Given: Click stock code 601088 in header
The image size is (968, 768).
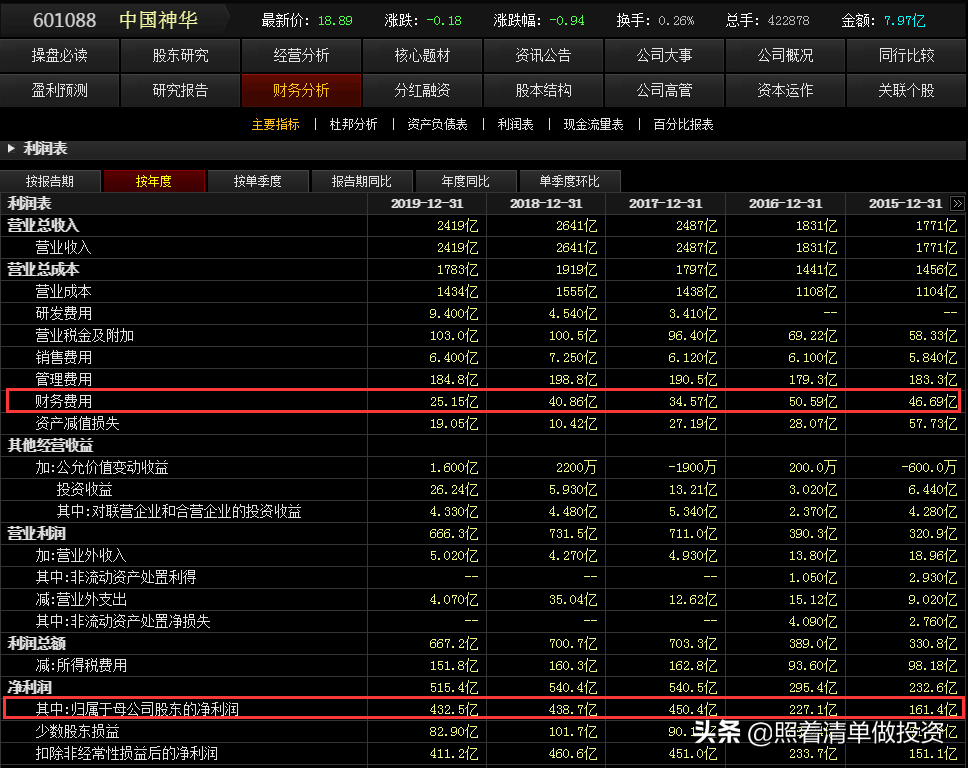Looking at the screenshot, I should click(64, 20).
